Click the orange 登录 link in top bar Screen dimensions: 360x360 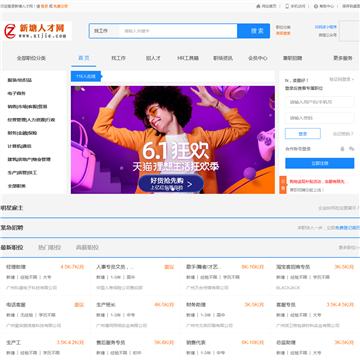[44, 6]
